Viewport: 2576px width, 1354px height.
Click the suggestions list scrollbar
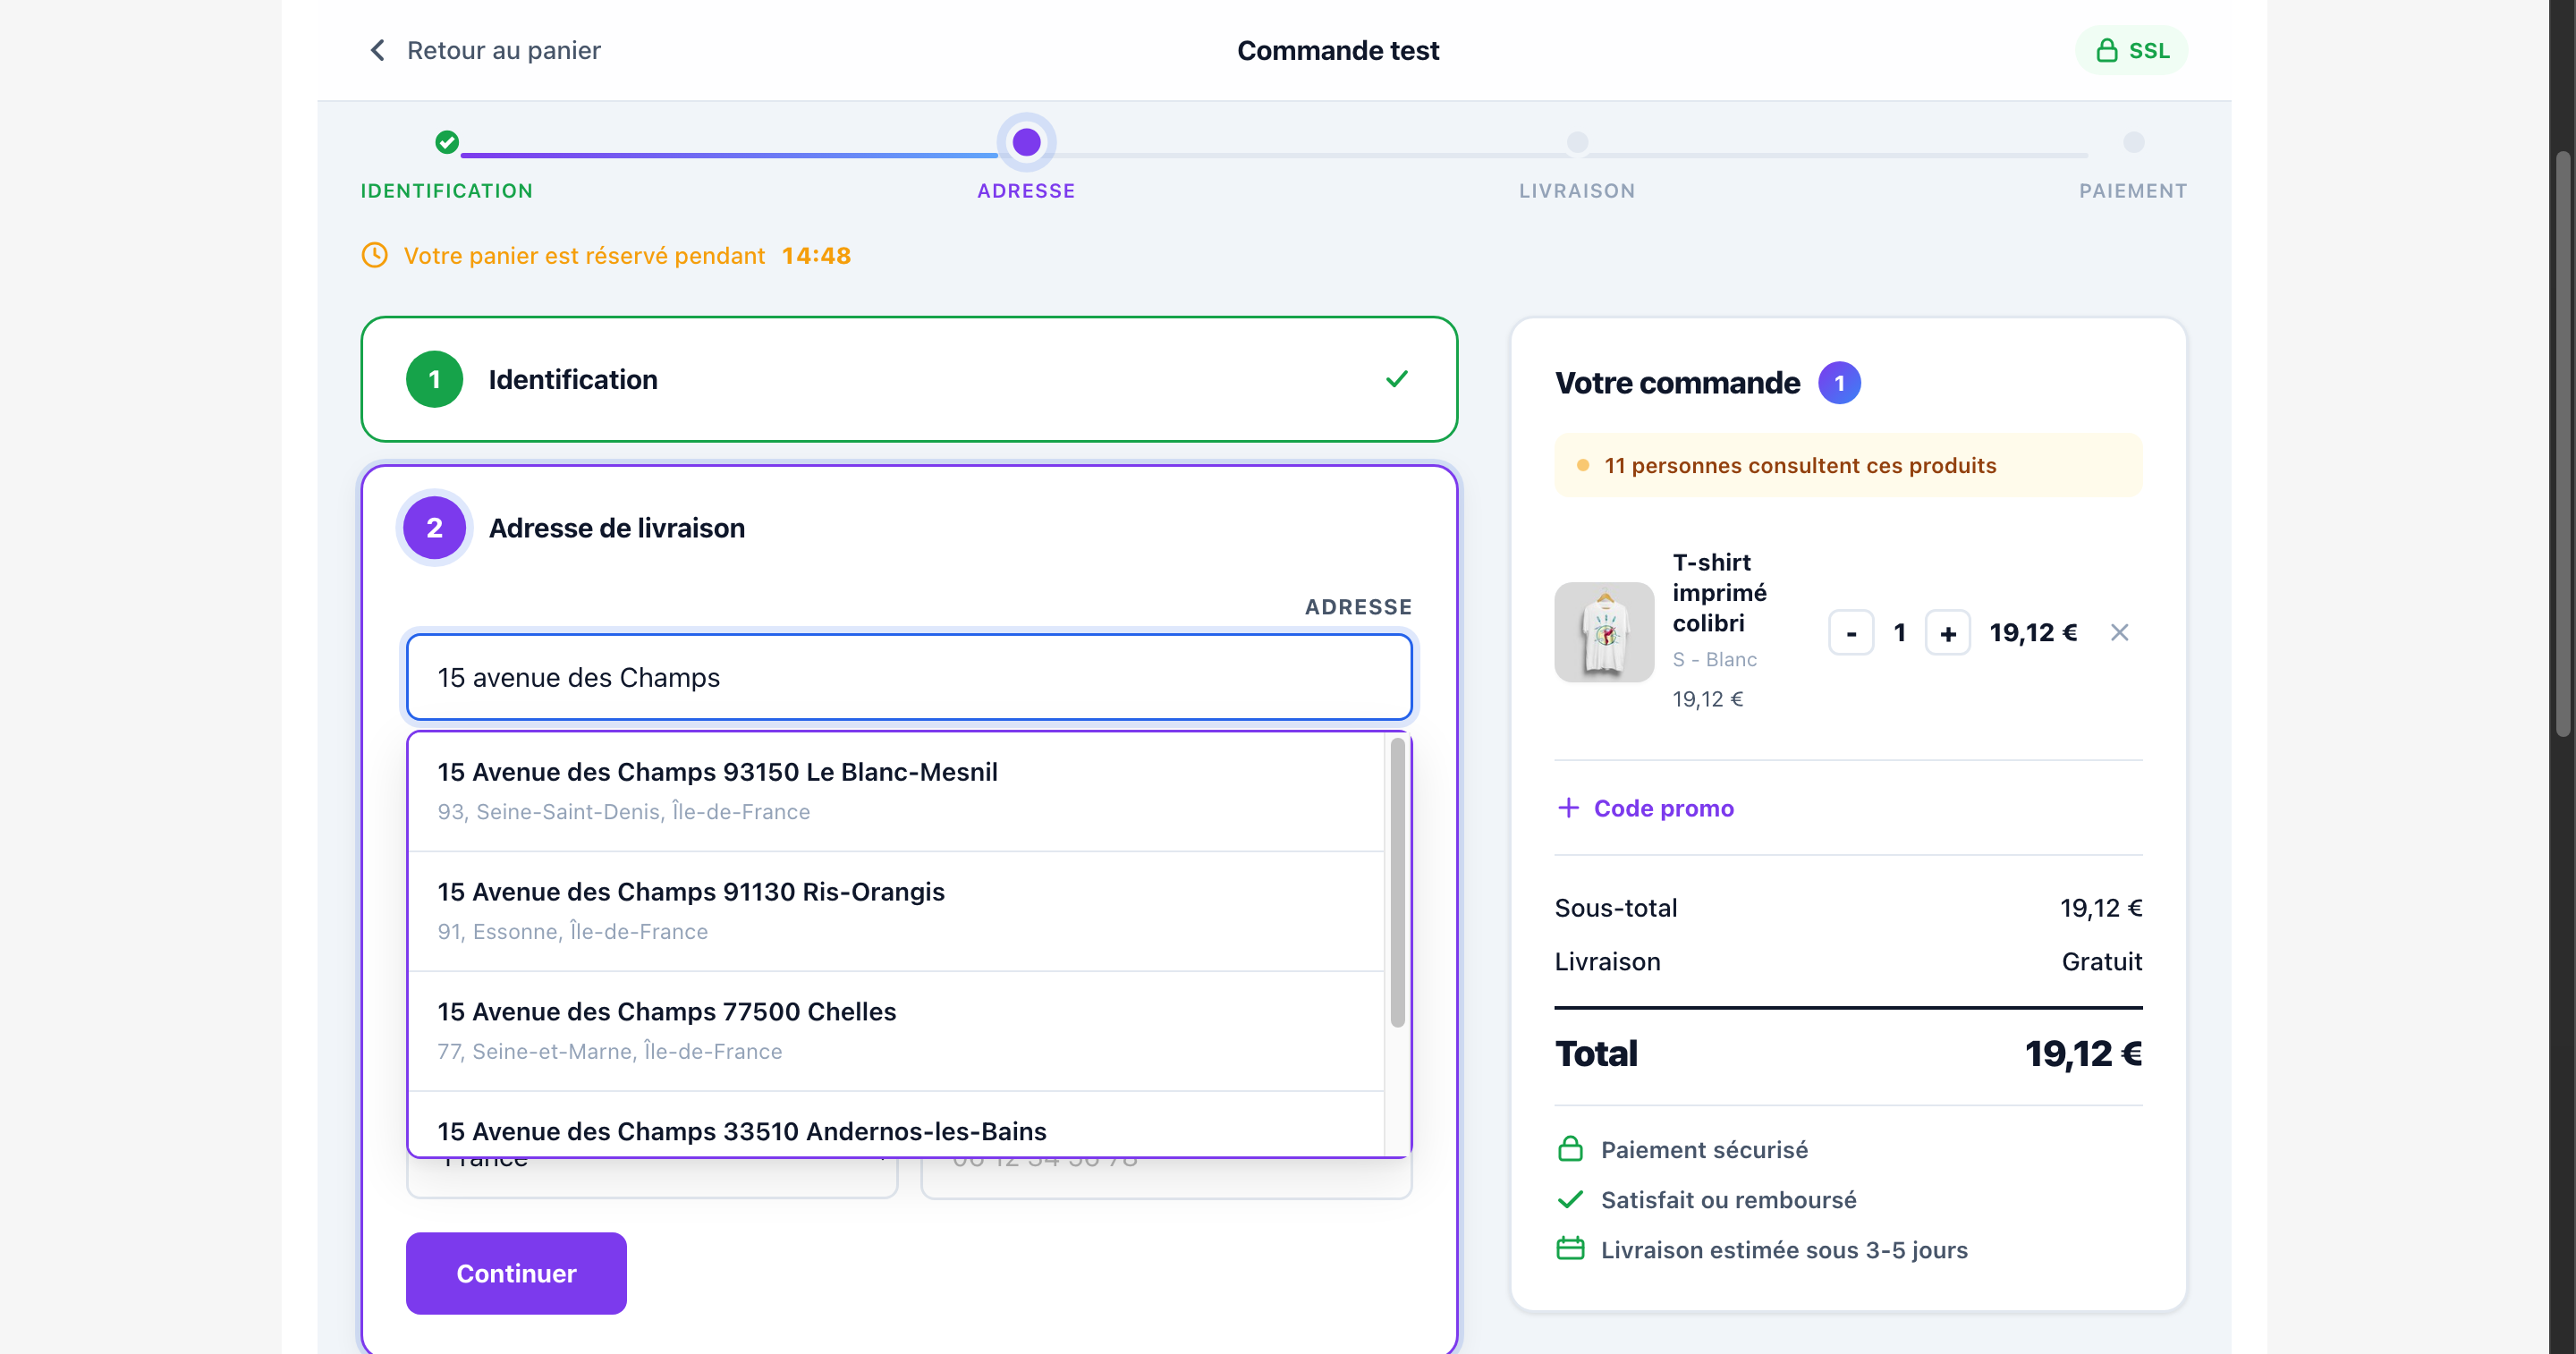click(1397, 881)
